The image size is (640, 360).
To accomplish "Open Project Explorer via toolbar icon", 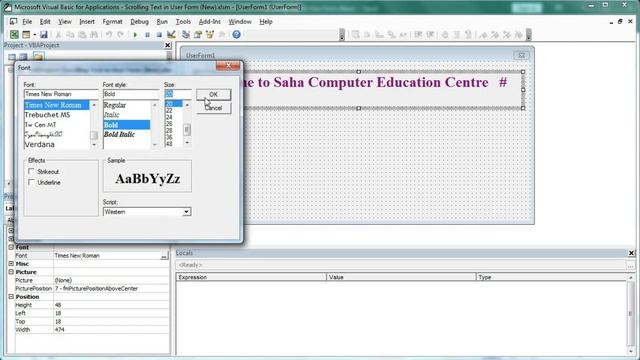I will [186, 35].
